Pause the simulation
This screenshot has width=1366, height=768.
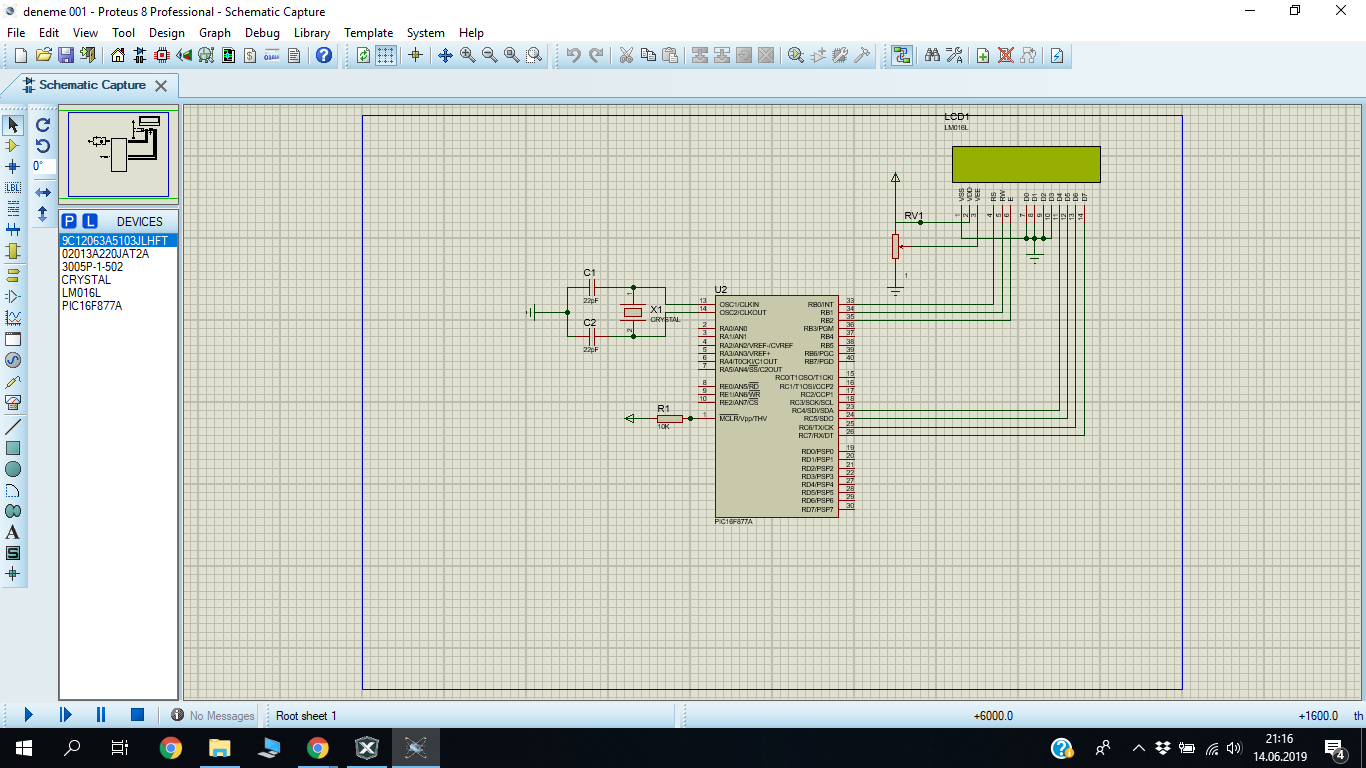pyautogui.click(x=101, y=715)
